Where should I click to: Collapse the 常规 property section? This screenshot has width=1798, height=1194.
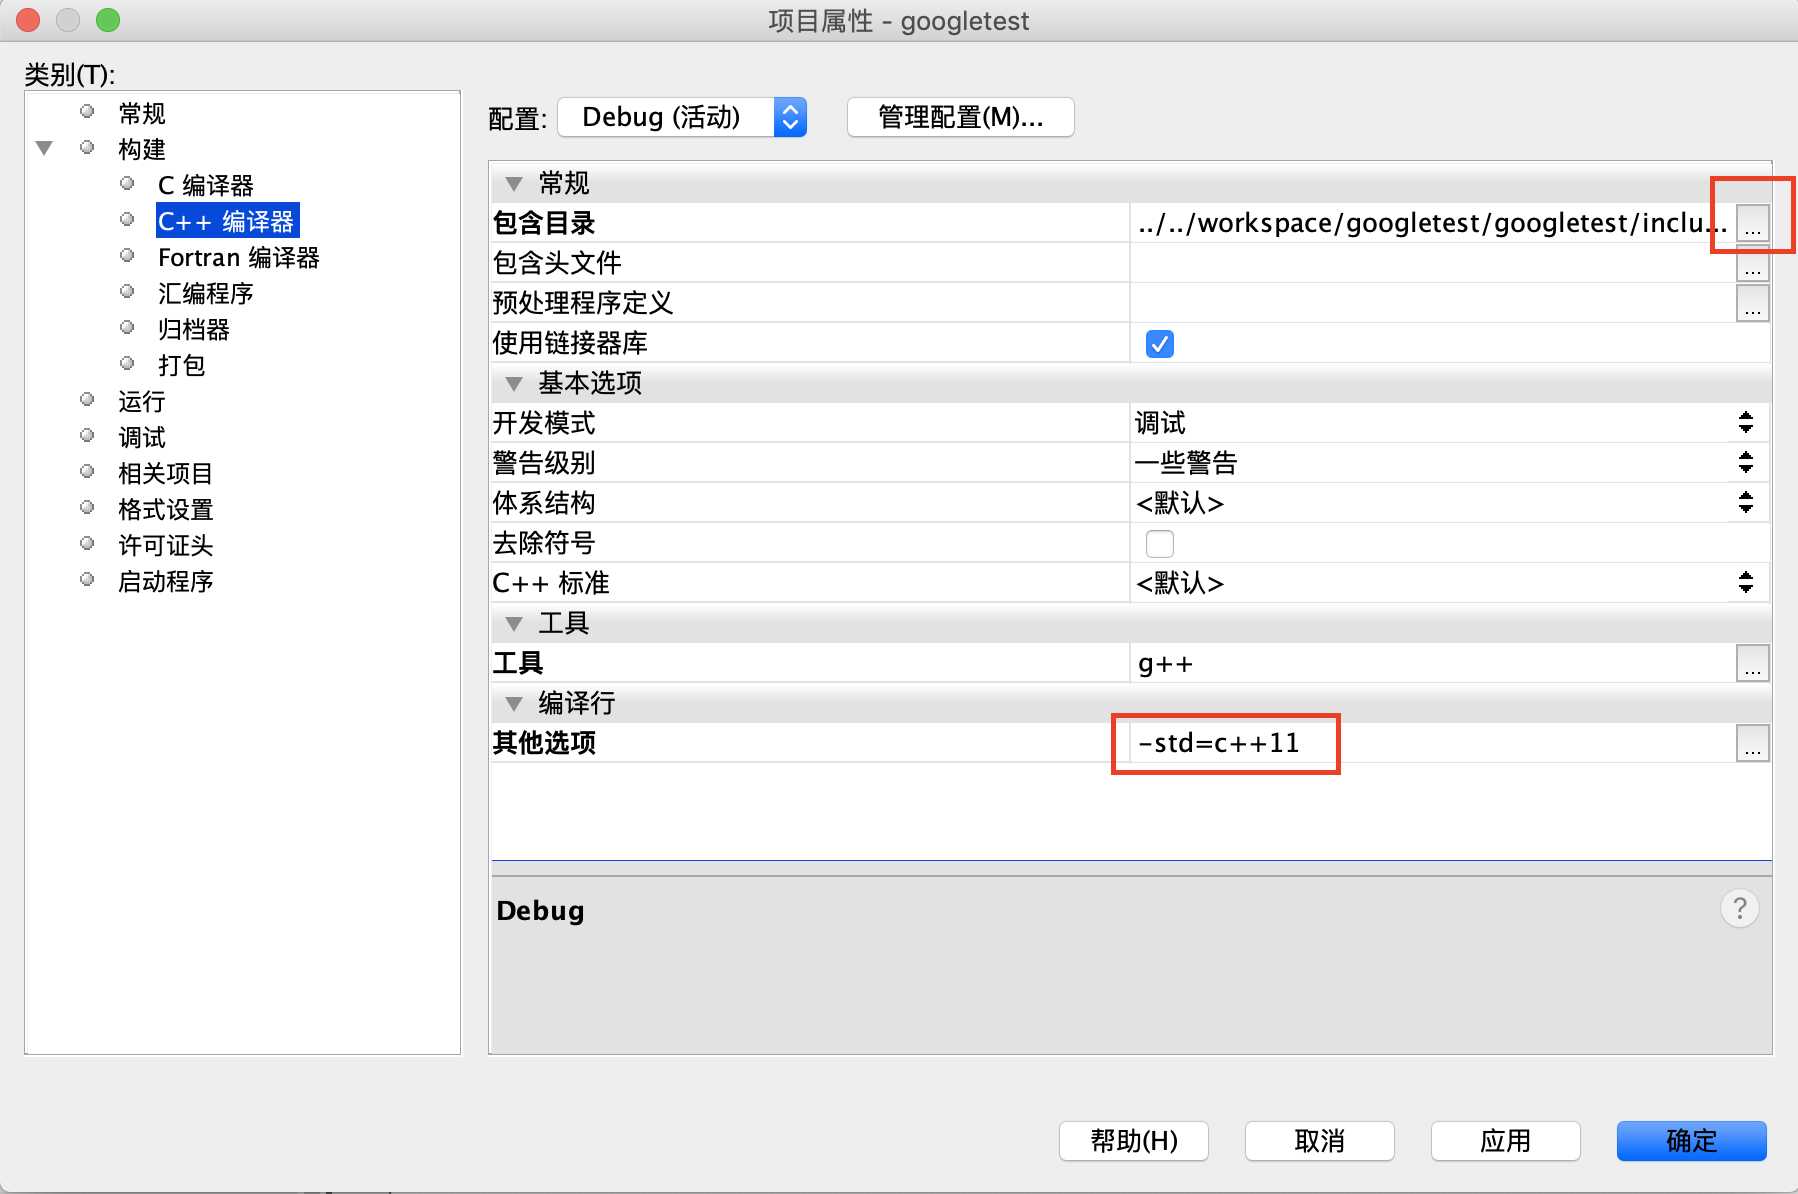coord(514,184)
